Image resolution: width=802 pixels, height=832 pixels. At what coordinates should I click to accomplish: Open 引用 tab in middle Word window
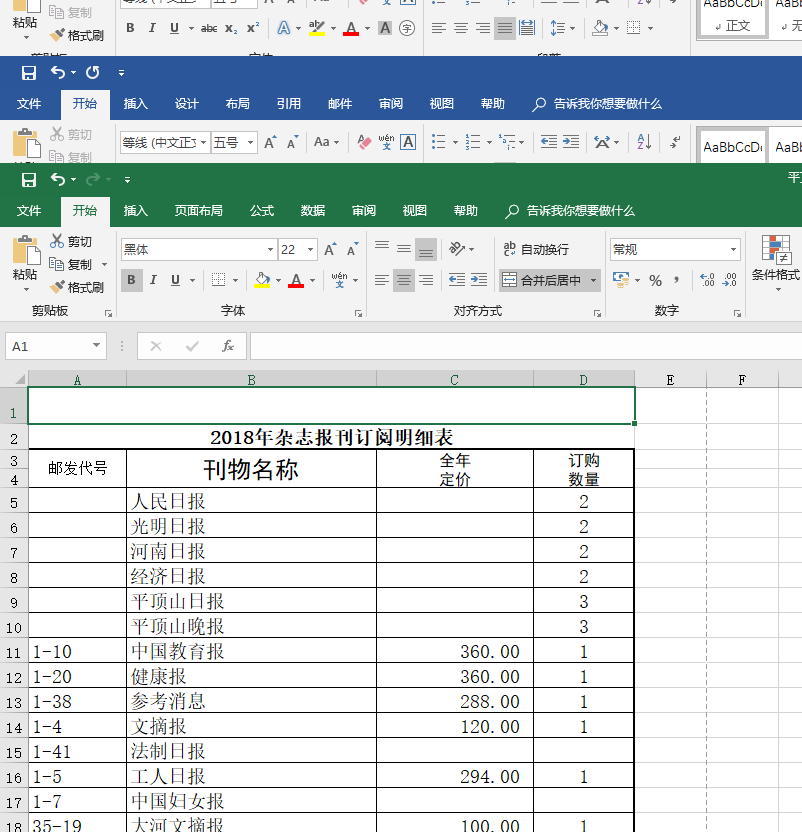288,103
